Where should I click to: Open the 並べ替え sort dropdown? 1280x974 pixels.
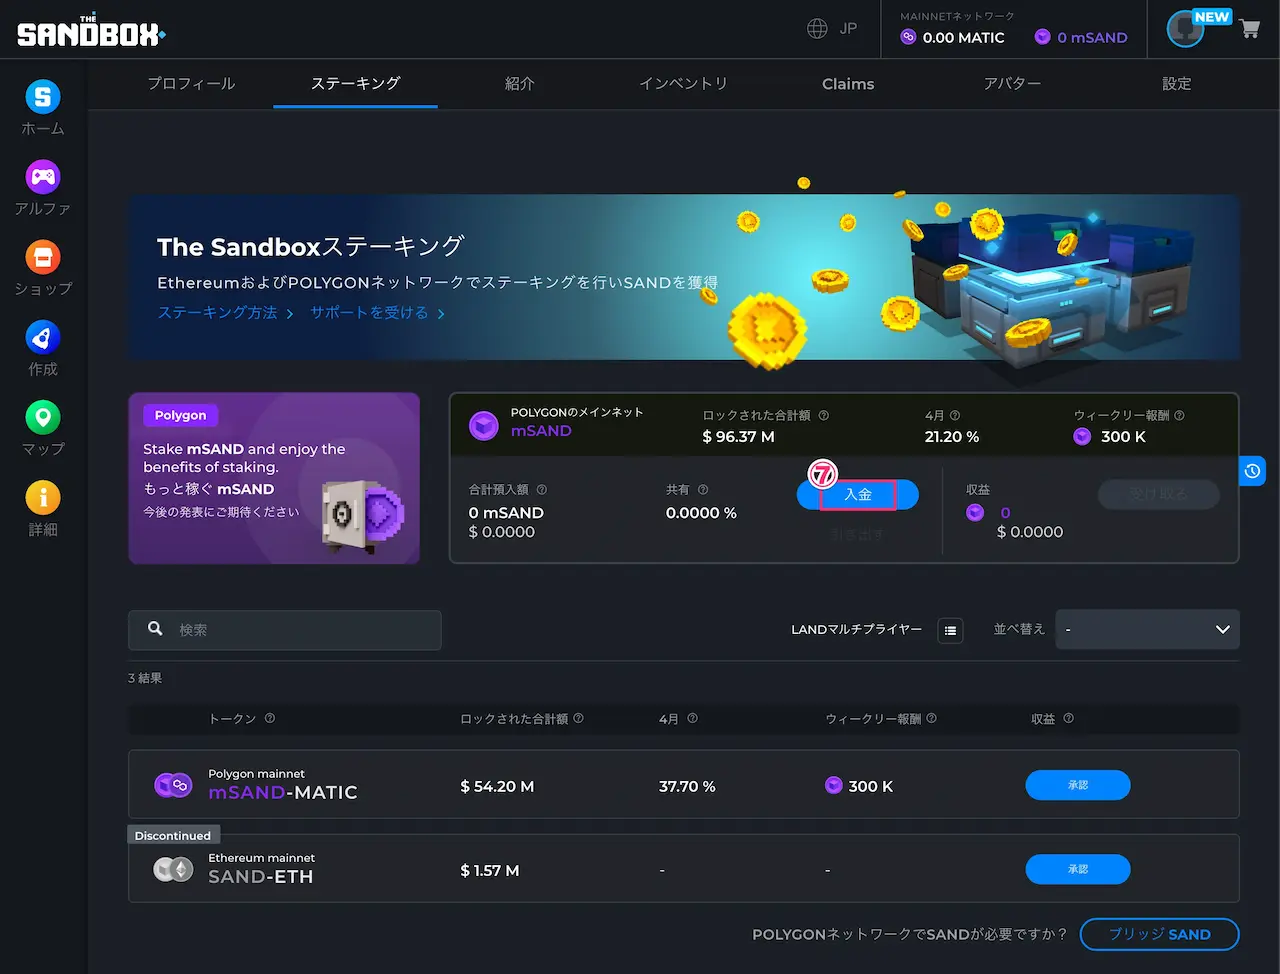[1147, 629]
